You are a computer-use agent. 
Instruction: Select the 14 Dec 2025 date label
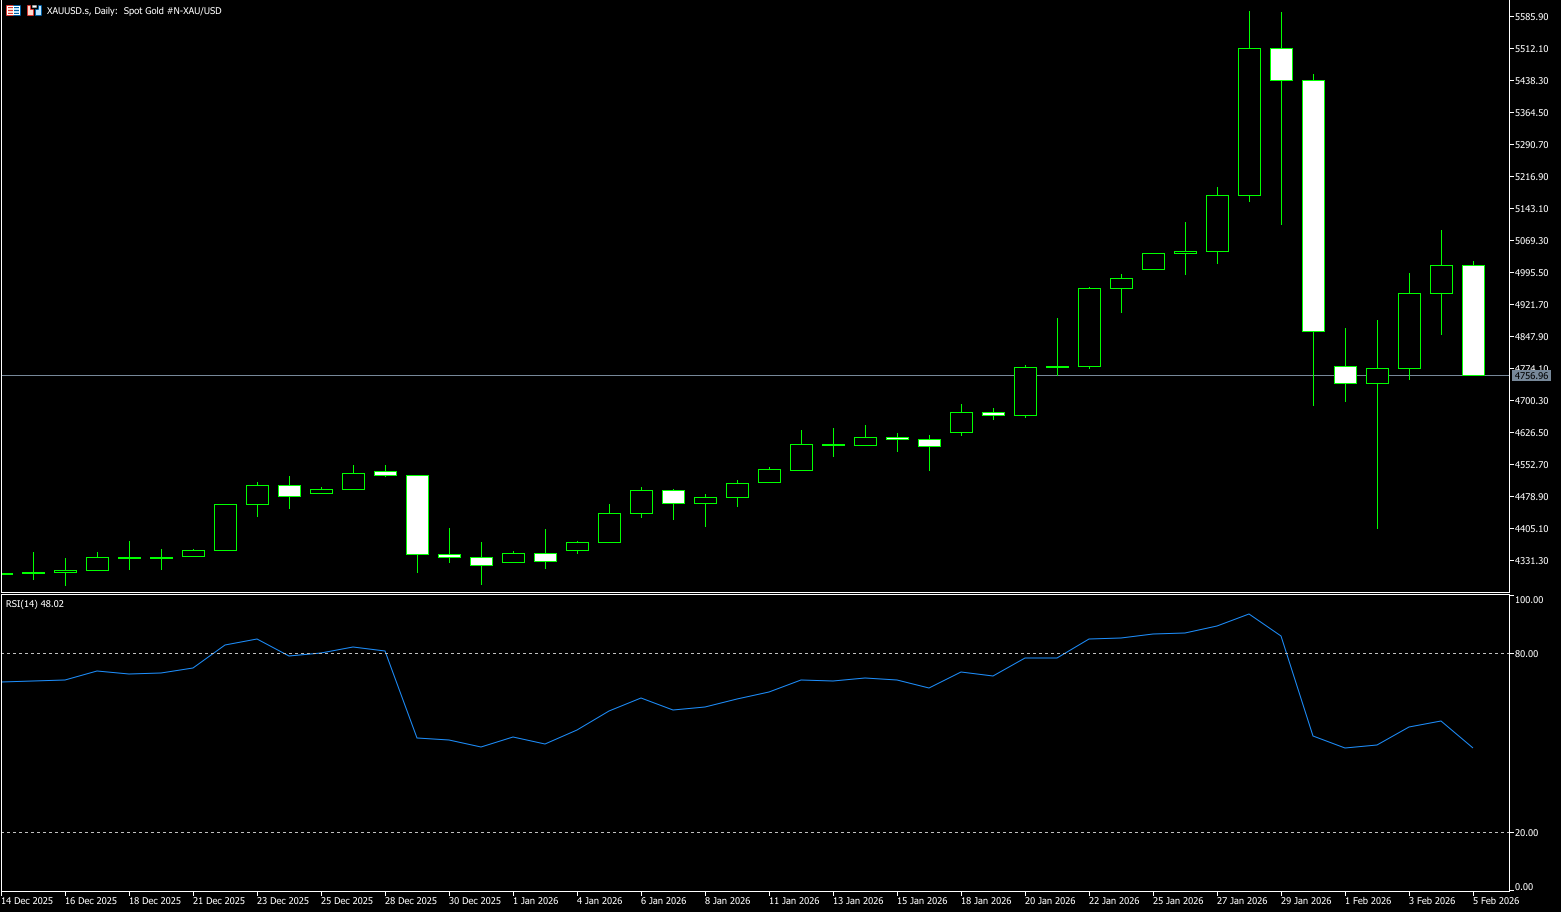point(27,901)
